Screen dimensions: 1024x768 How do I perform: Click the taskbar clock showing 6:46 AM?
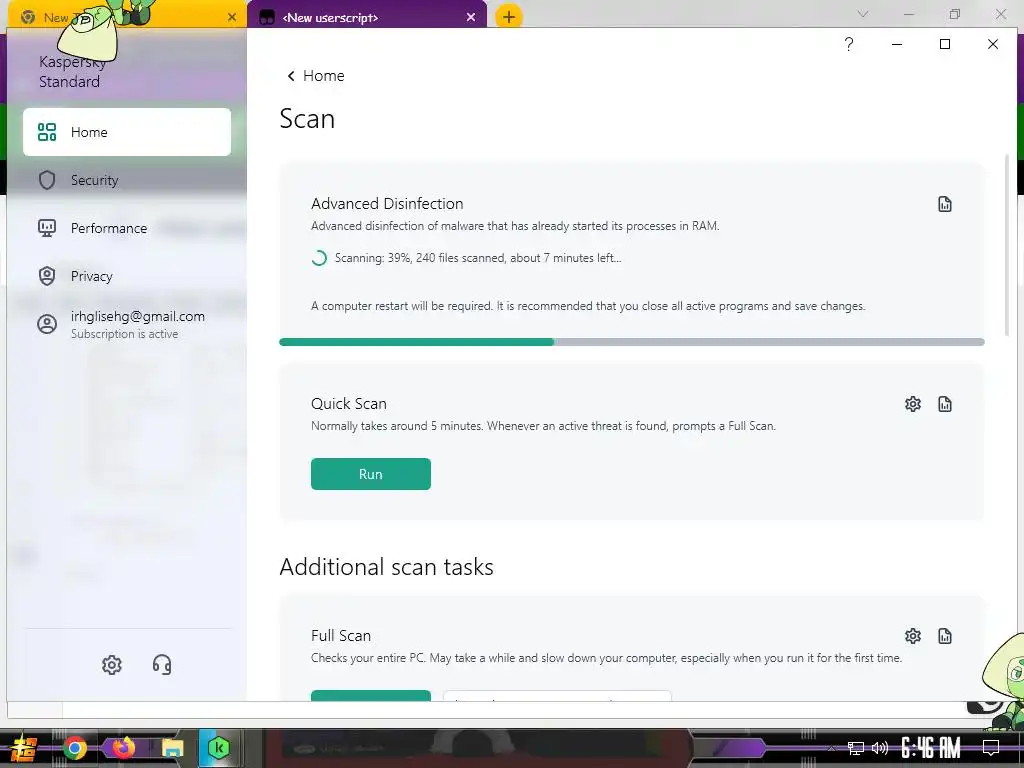(x=931, y=748)
